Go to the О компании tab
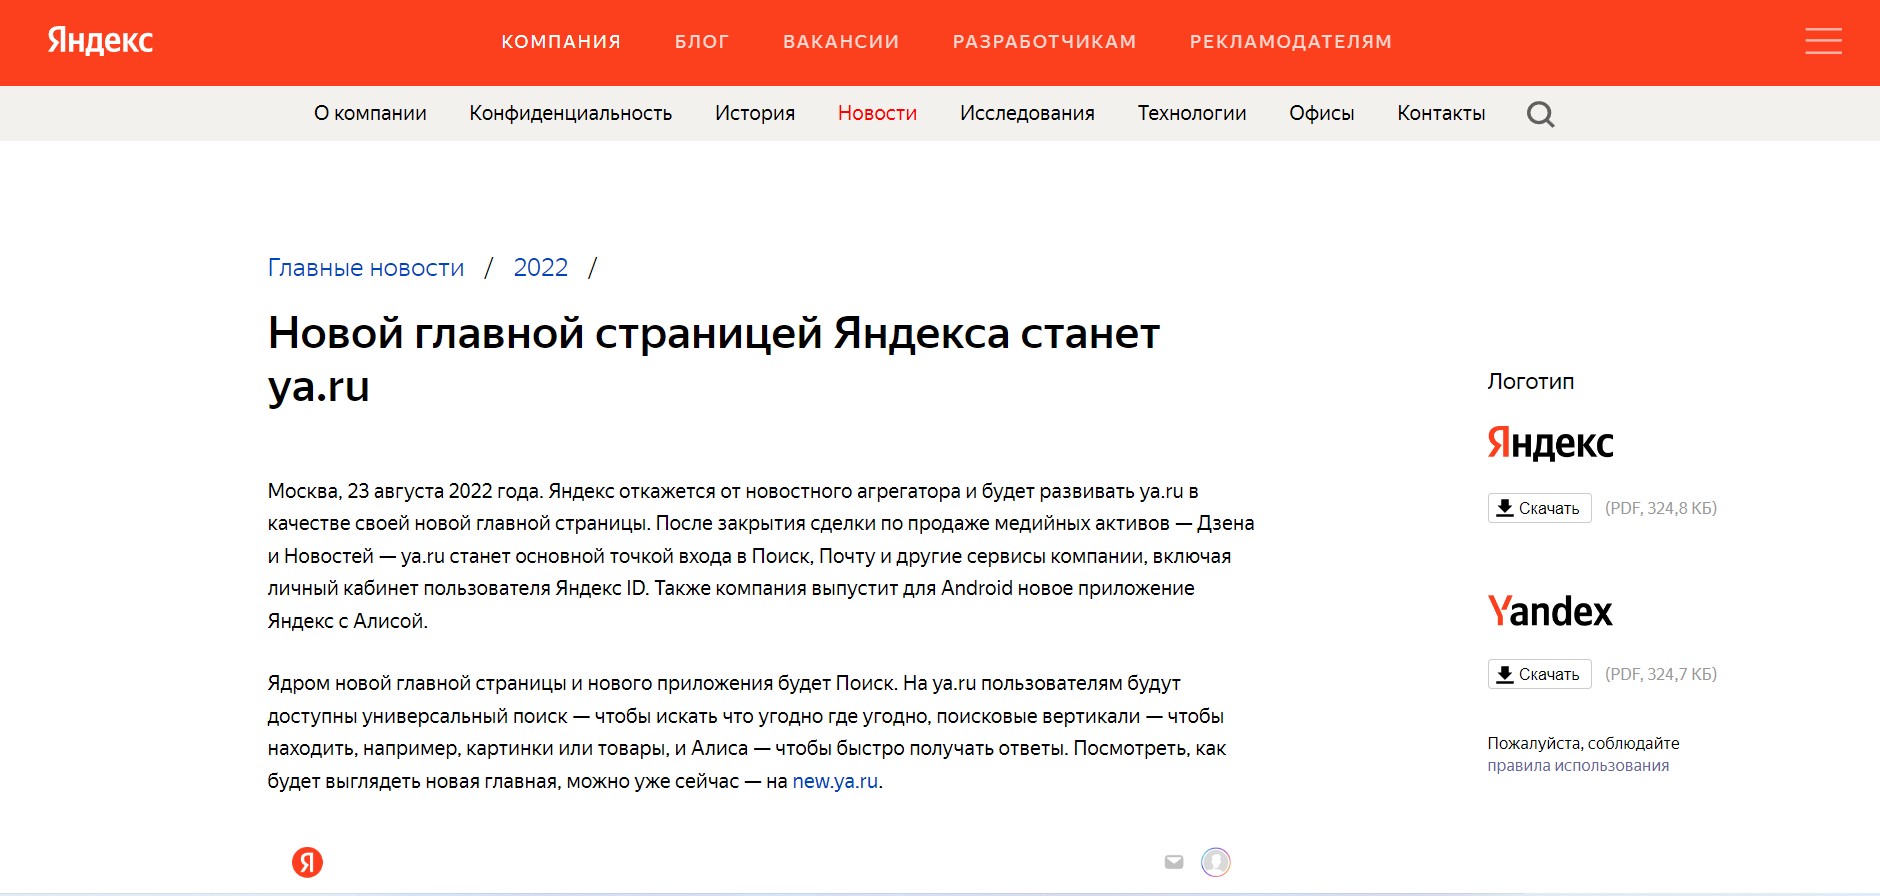 [370, 113]
